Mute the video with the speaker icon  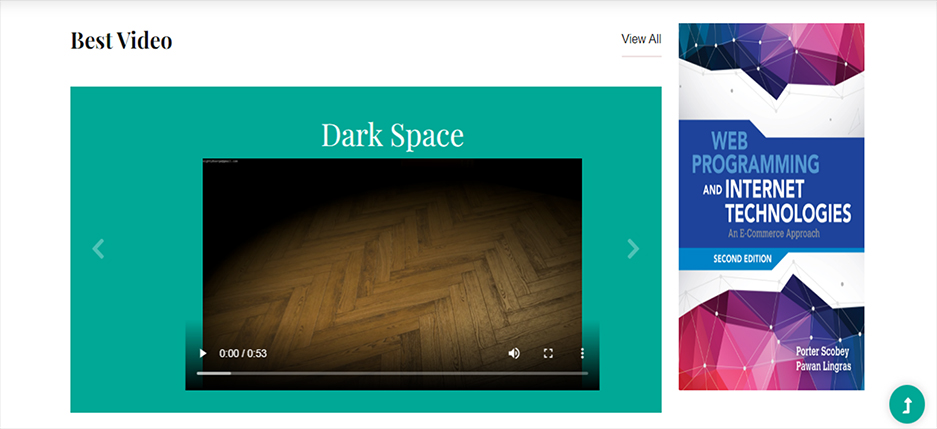click(x=514, y=353)
